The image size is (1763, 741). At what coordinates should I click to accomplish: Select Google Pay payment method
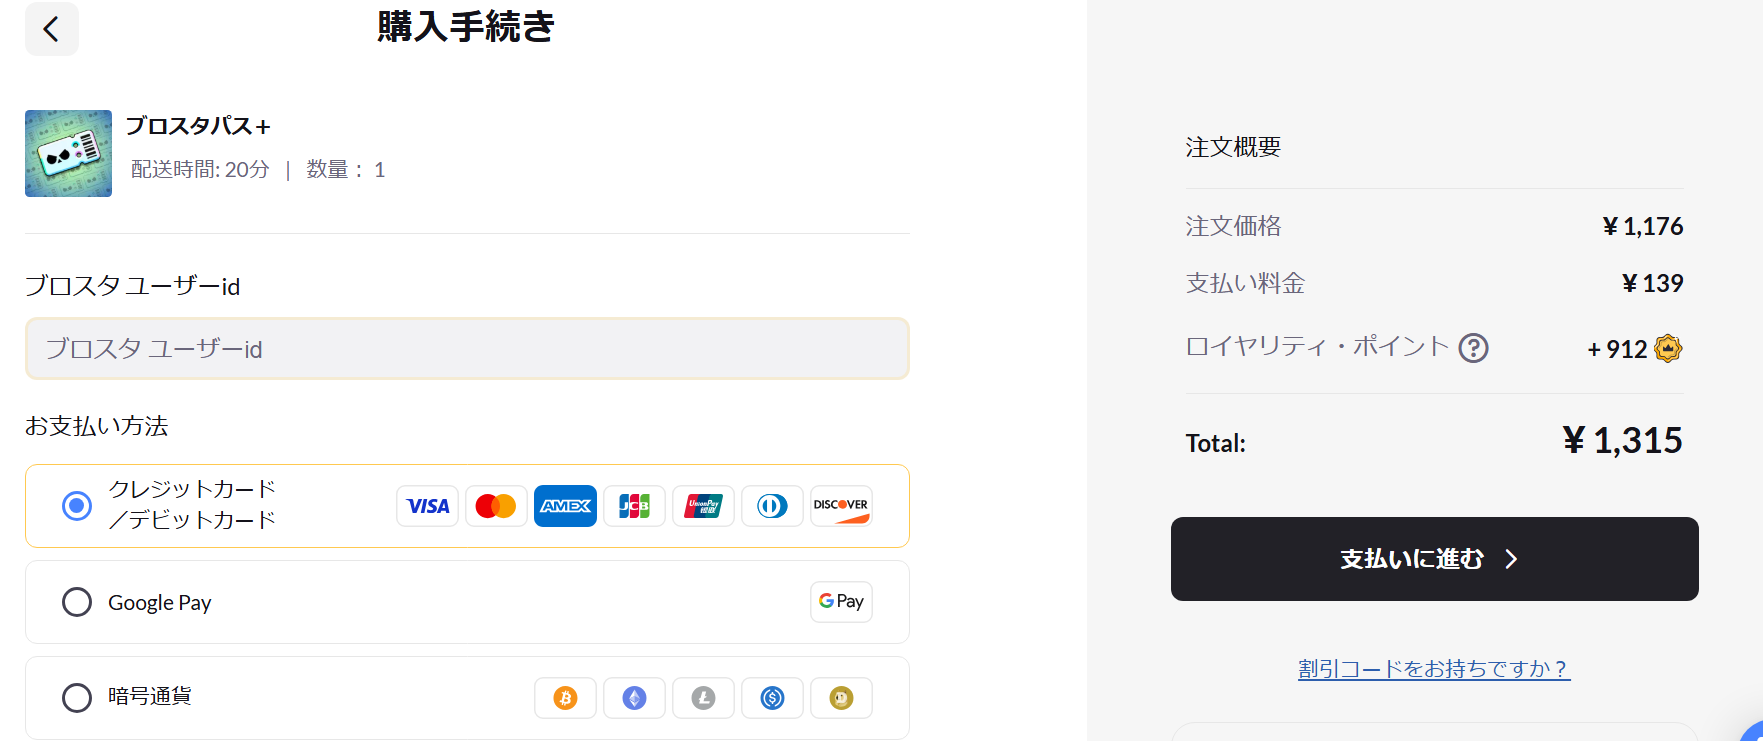pos(77,602)
